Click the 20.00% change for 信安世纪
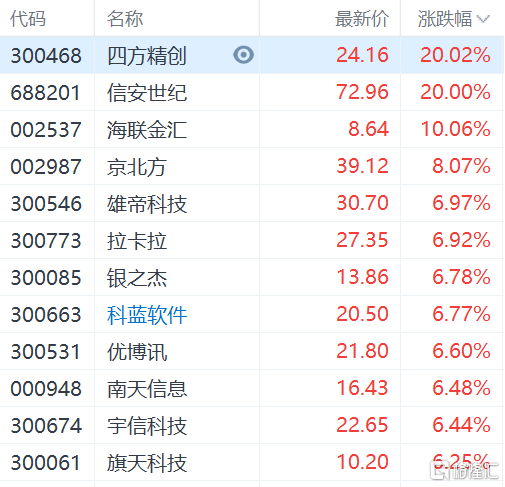 [x=455, y=92]
